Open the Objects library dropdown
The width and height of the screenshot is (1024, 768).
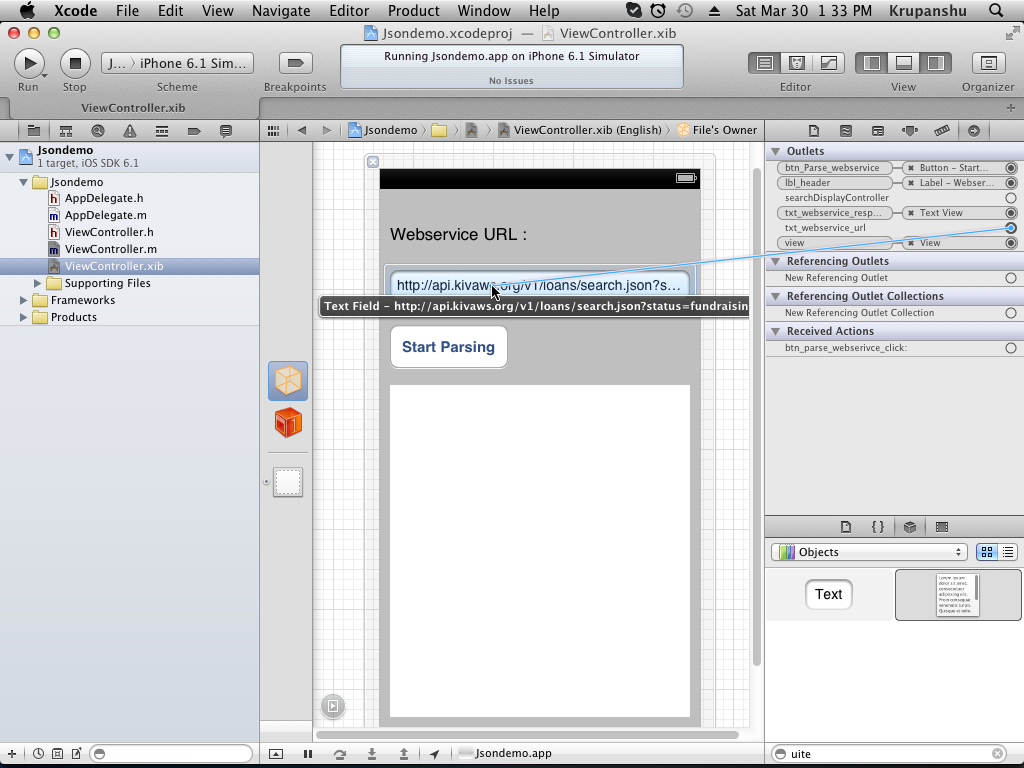[x=868, y=552]
